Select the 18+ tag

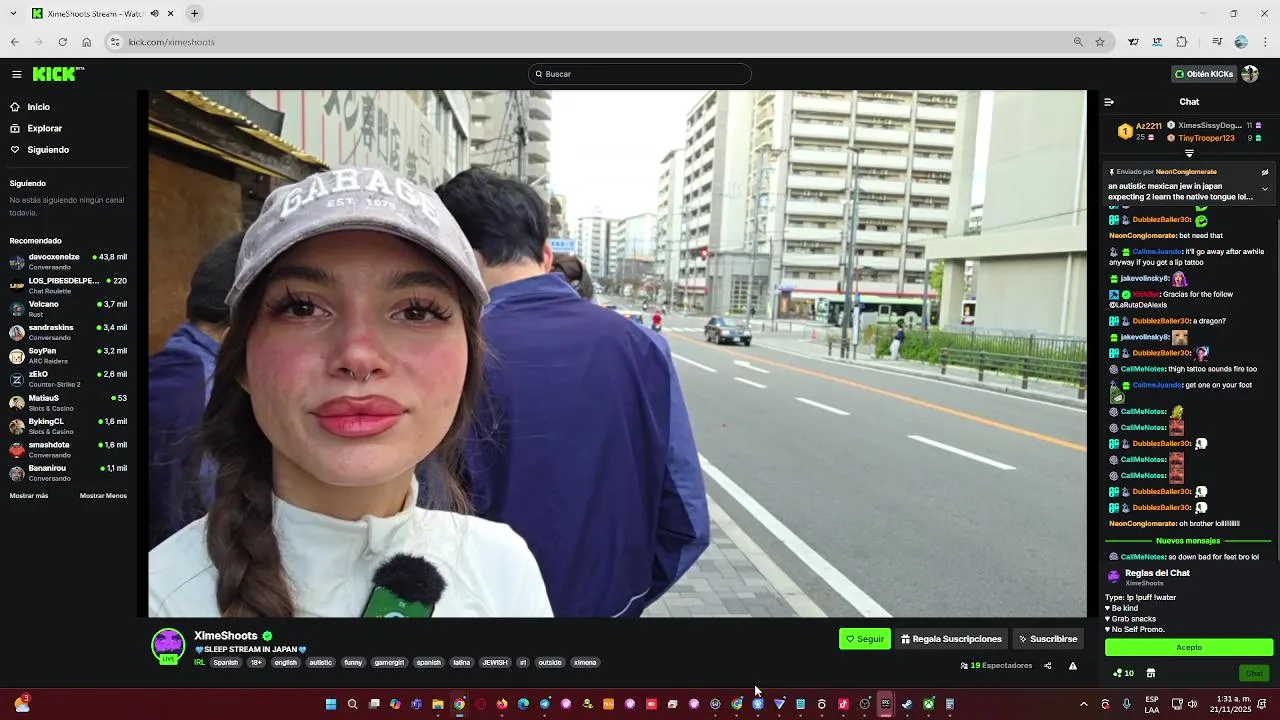(257, 662)
